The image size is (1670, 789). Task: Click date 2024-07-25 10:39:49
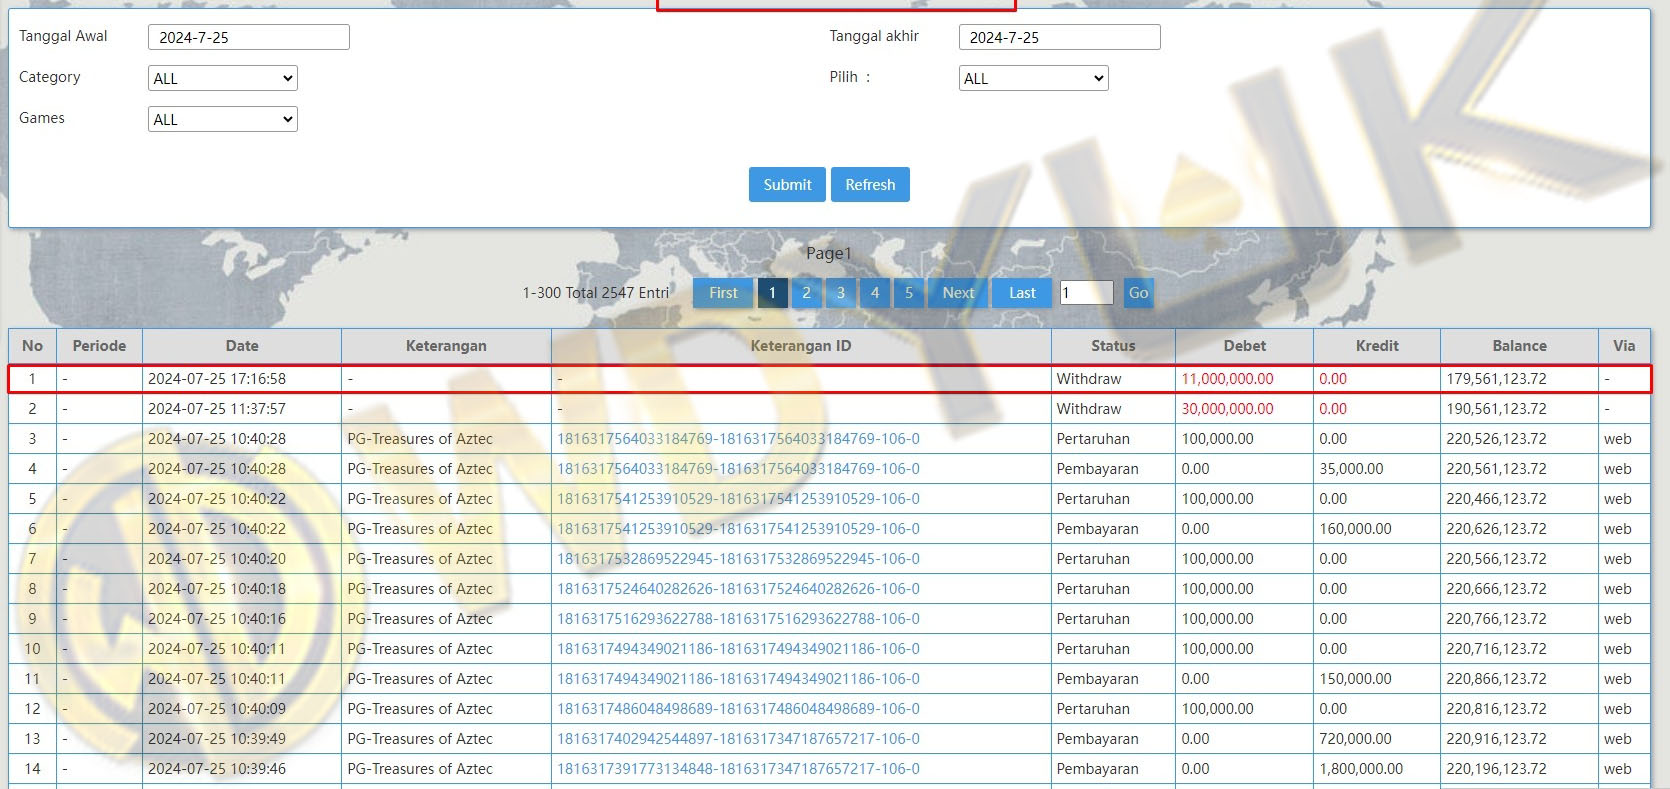tap(217, 739)
